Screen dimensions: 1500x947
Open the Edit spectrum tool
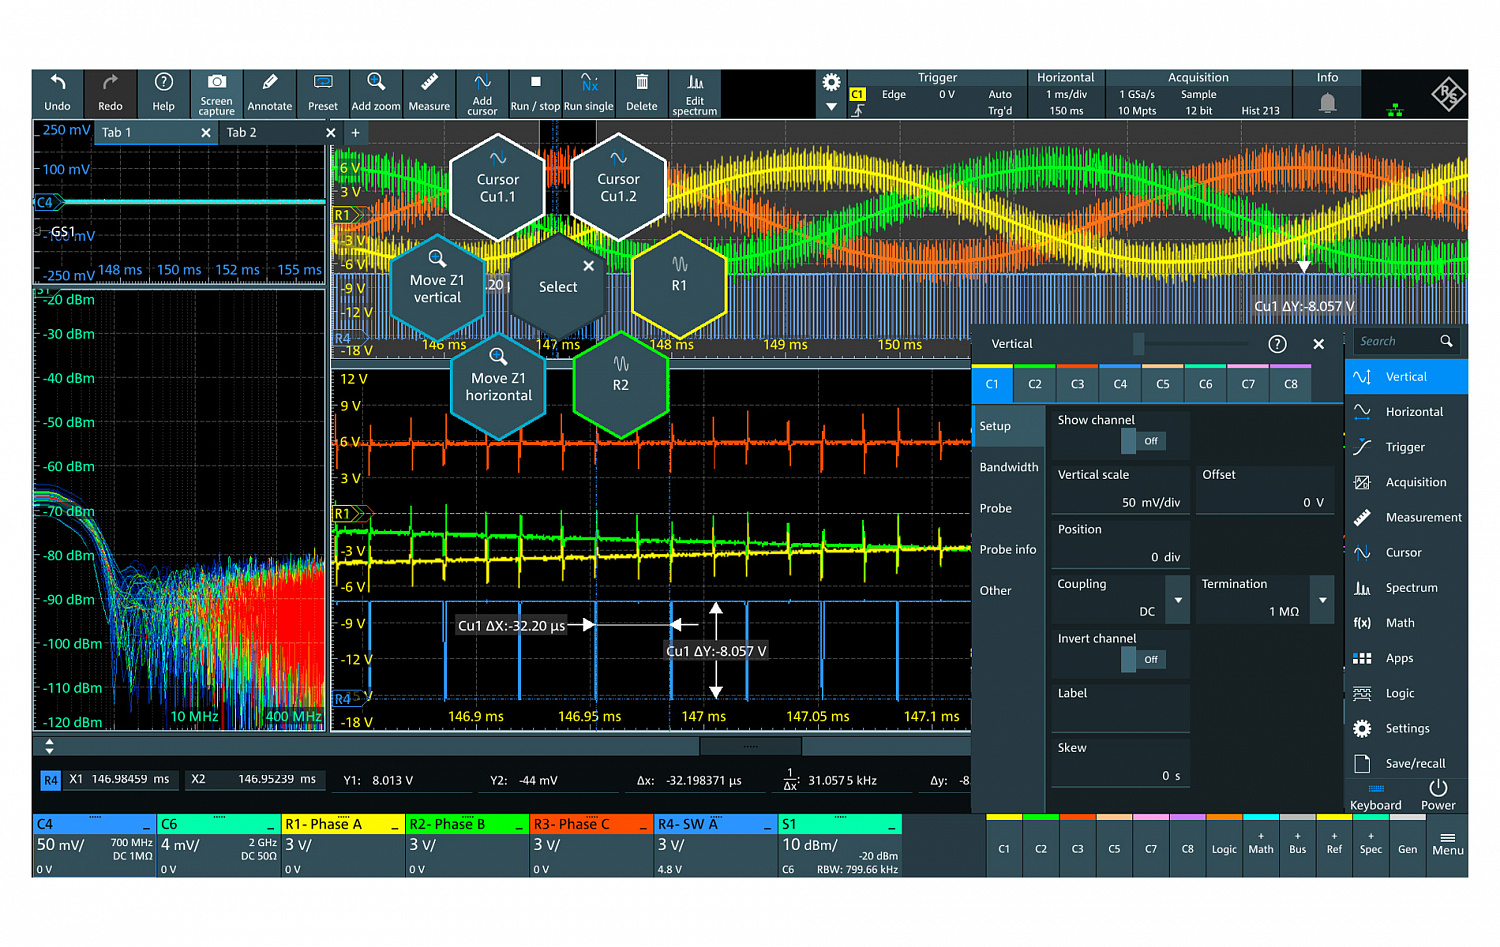pyautogui.click(x=694, y=93)
